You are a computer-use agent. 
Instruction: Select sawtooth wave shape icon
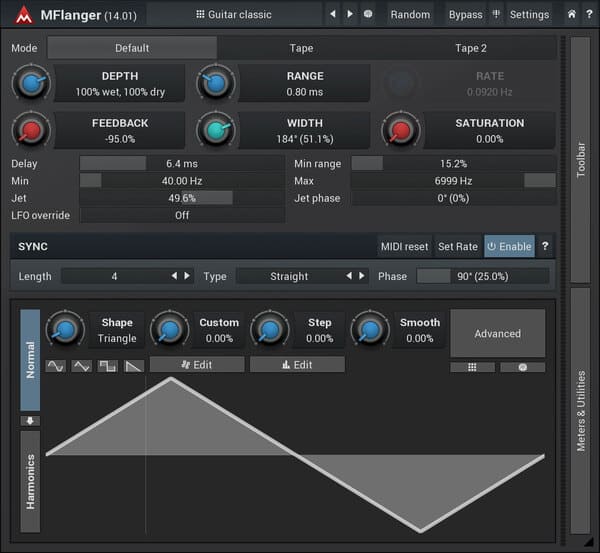pyautogui.click(x=134, y=366)
